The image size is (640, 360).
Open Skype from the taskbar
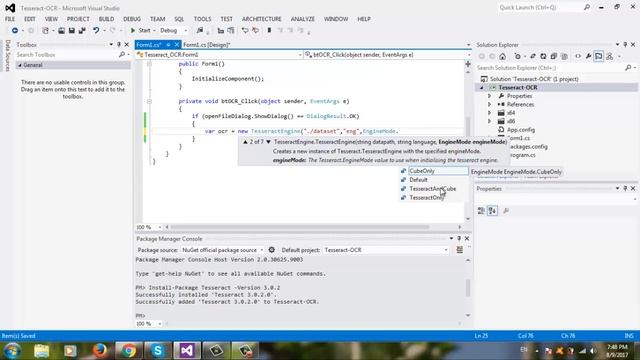click(158, 351)
